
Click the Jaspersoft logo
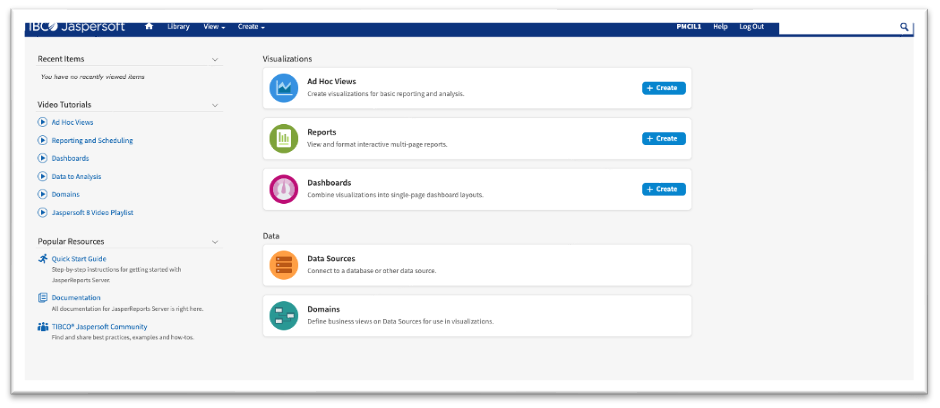76,27
